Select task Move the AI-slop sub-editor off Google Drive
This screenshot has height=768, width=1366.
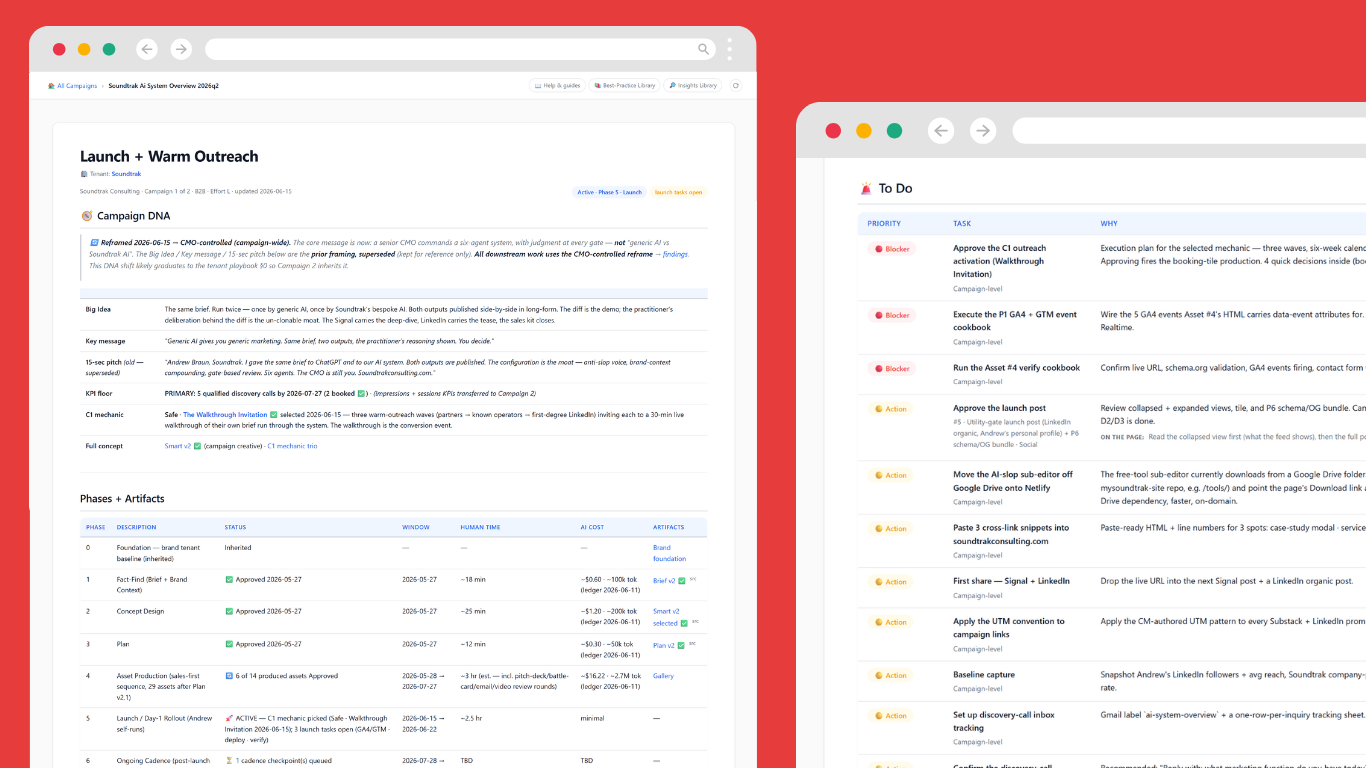click(1013, 481)
